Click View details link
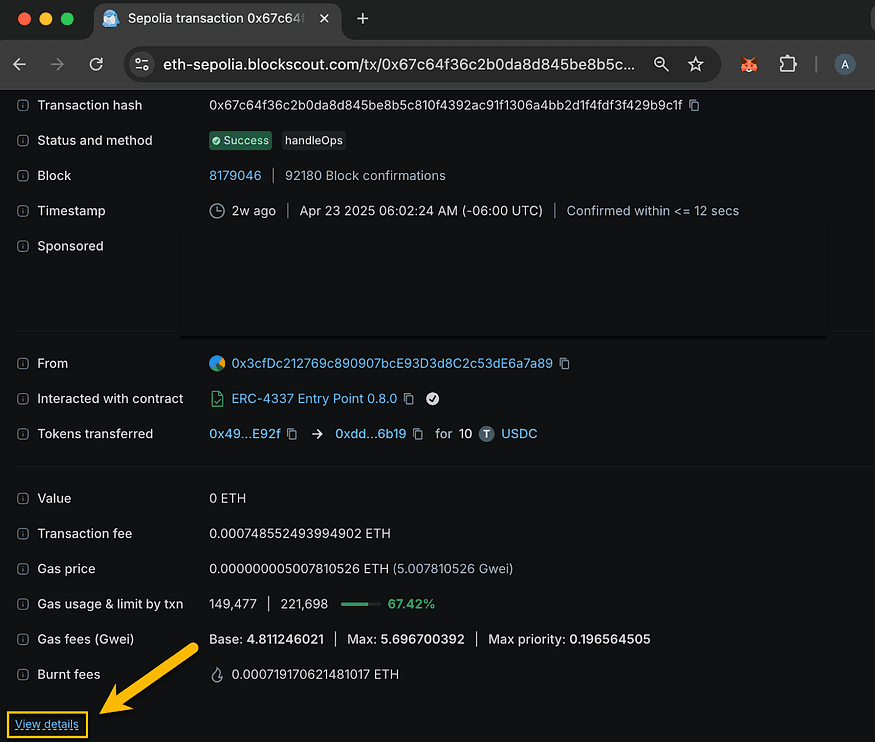Viewport: 875px width, 742px height. coord(47,725)
